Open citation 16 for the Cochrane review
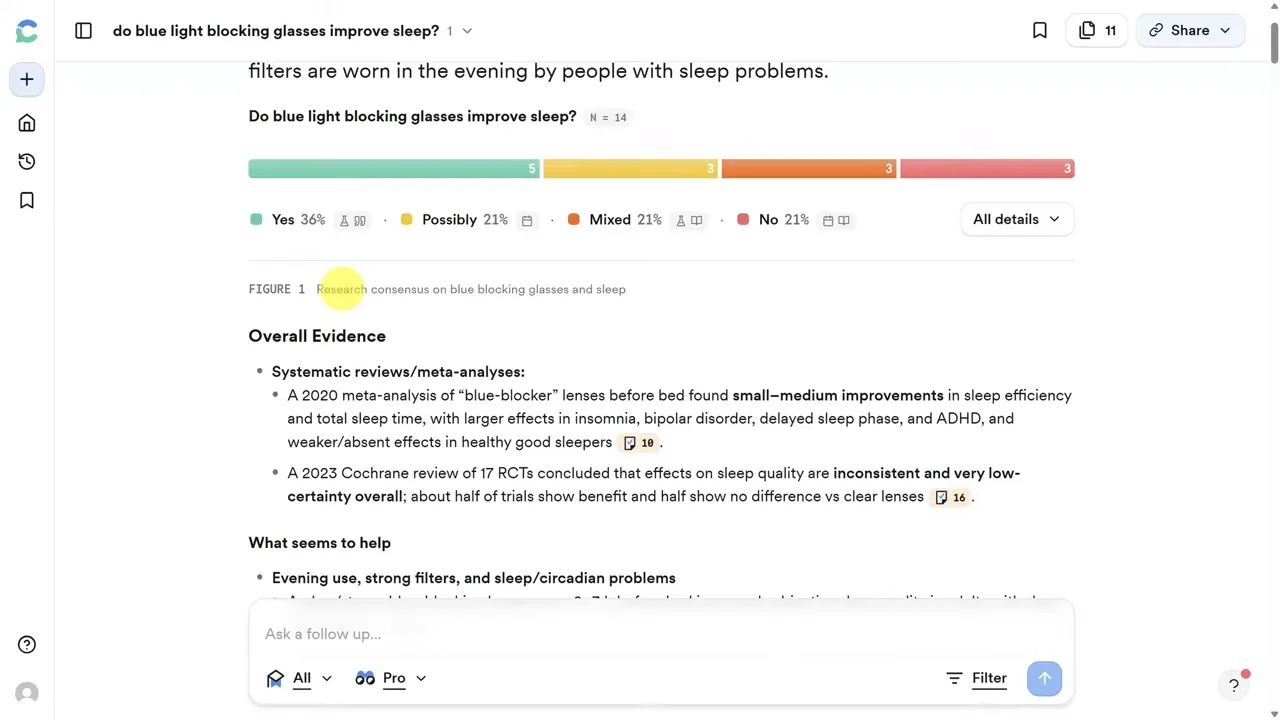 tap(948, 497)
